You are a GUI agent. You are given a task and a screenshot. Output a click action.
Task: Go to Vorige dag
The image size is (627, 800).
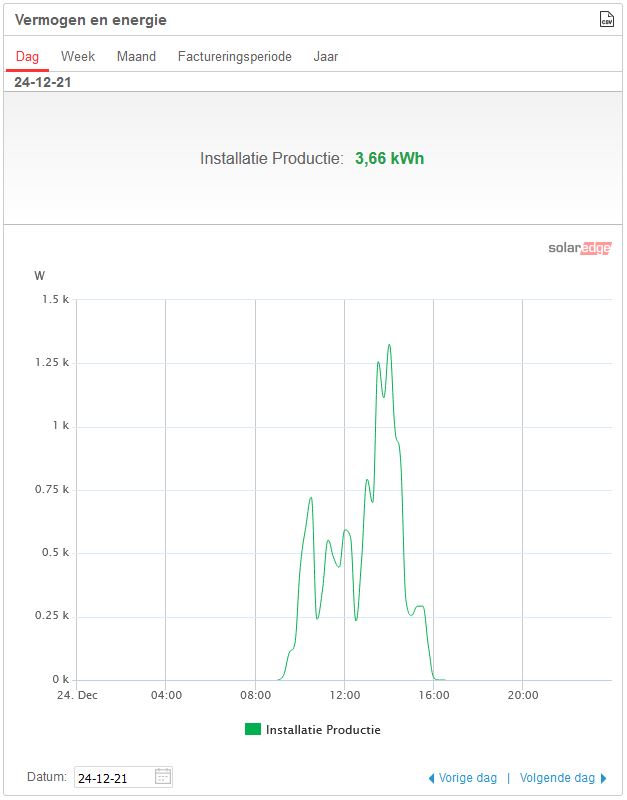[468, 778]
